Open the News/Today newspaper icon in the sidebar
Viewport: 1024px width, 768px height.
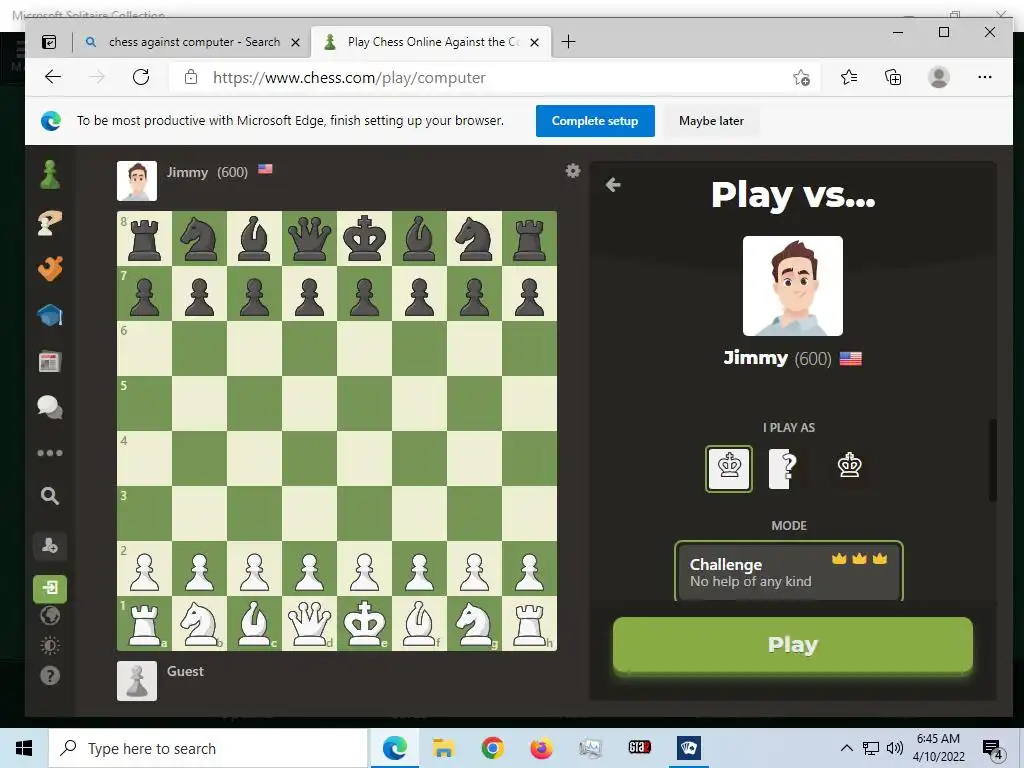50,361
